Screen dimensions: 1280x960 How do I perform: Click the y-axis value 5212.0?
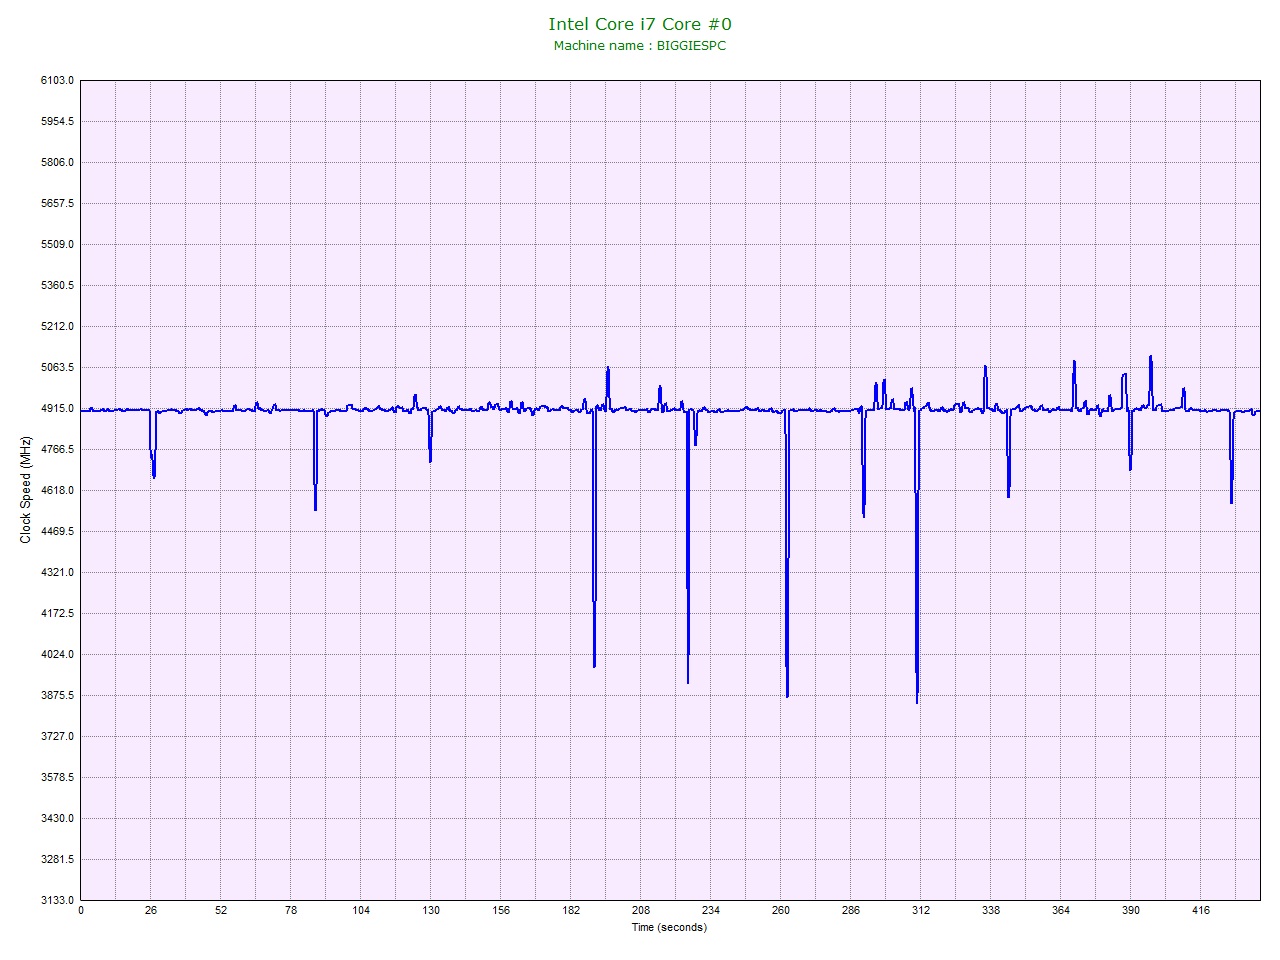(x=58, y=326)
